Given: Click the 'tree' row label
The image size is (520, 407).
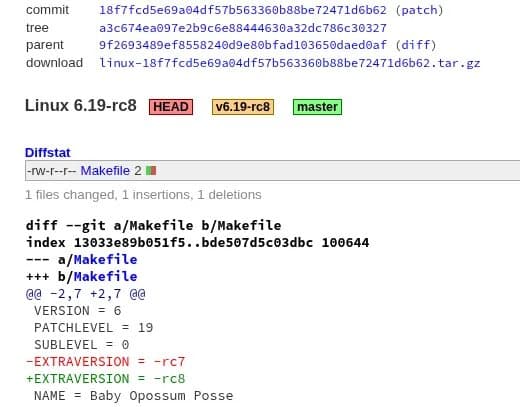Looking at the screenshot, I should [x=37, y=28].
